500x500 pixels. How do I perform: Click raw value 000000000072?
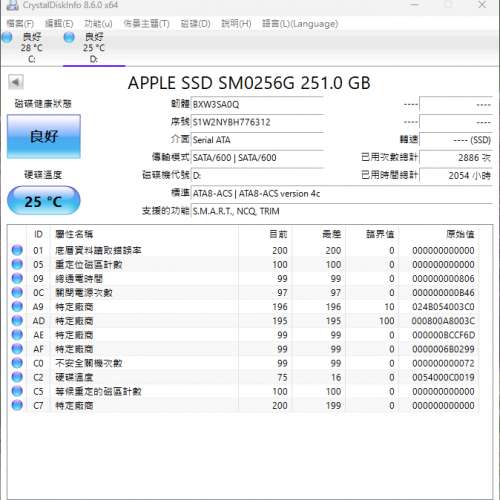(443, 363)
